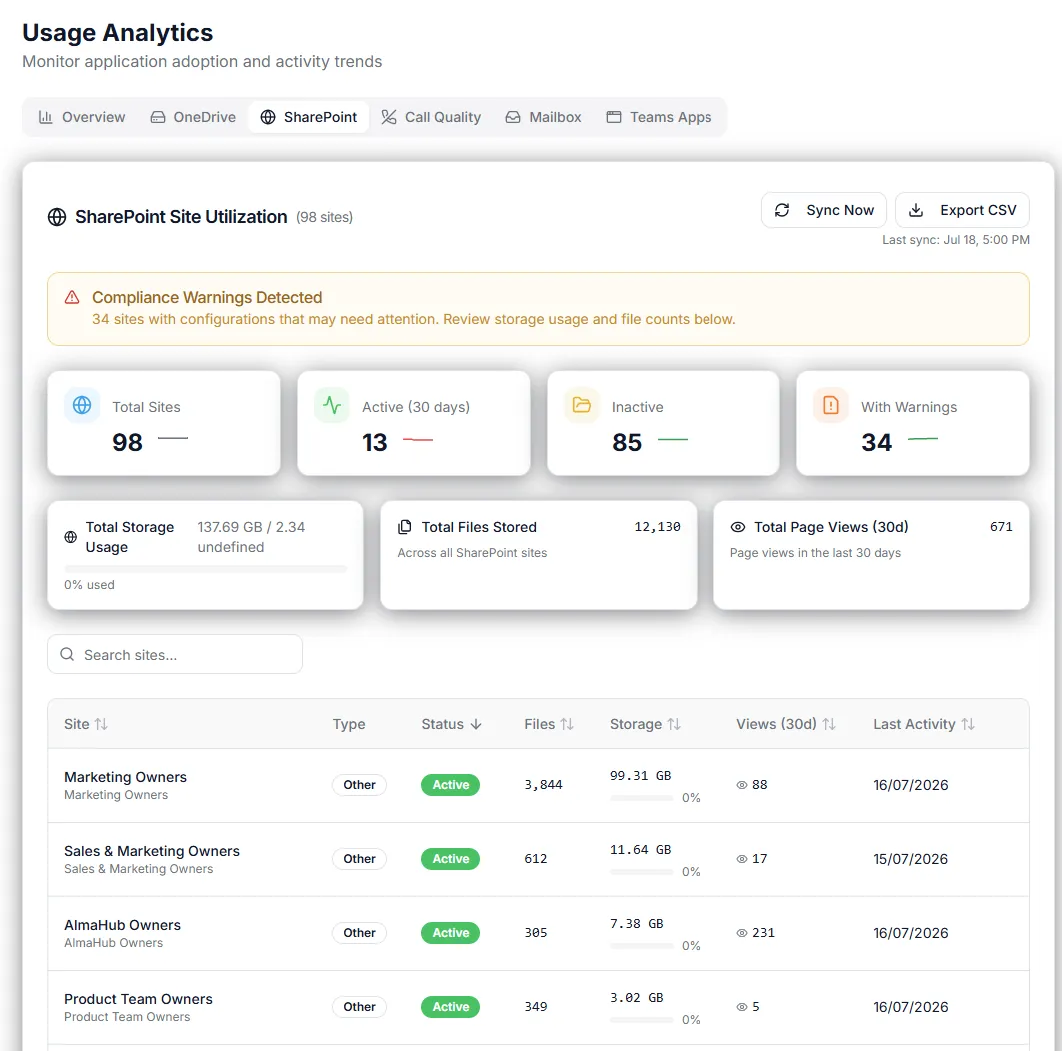The image size is (1062, 1051).
Task: Sort table by Views (30d) column
Action: (x=786, y=724)
